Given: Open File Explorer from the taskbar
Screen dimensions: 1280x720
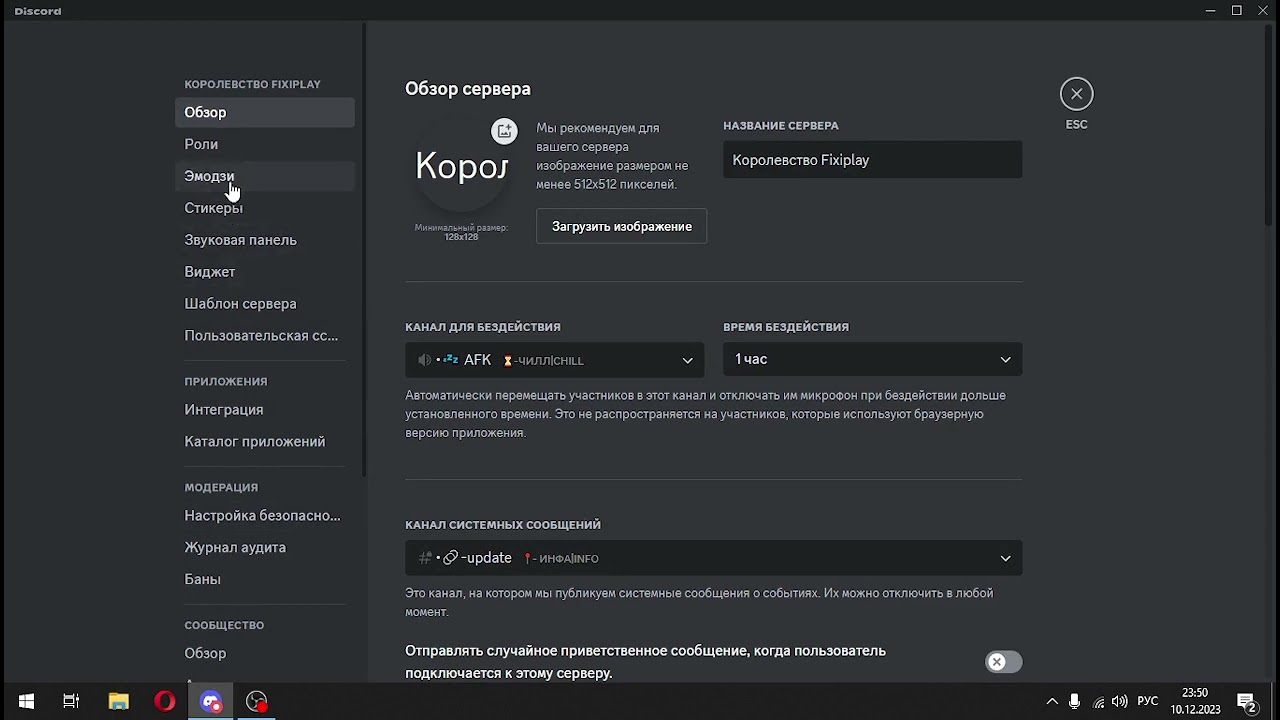Looking at the screenshot, I should 118,702.
